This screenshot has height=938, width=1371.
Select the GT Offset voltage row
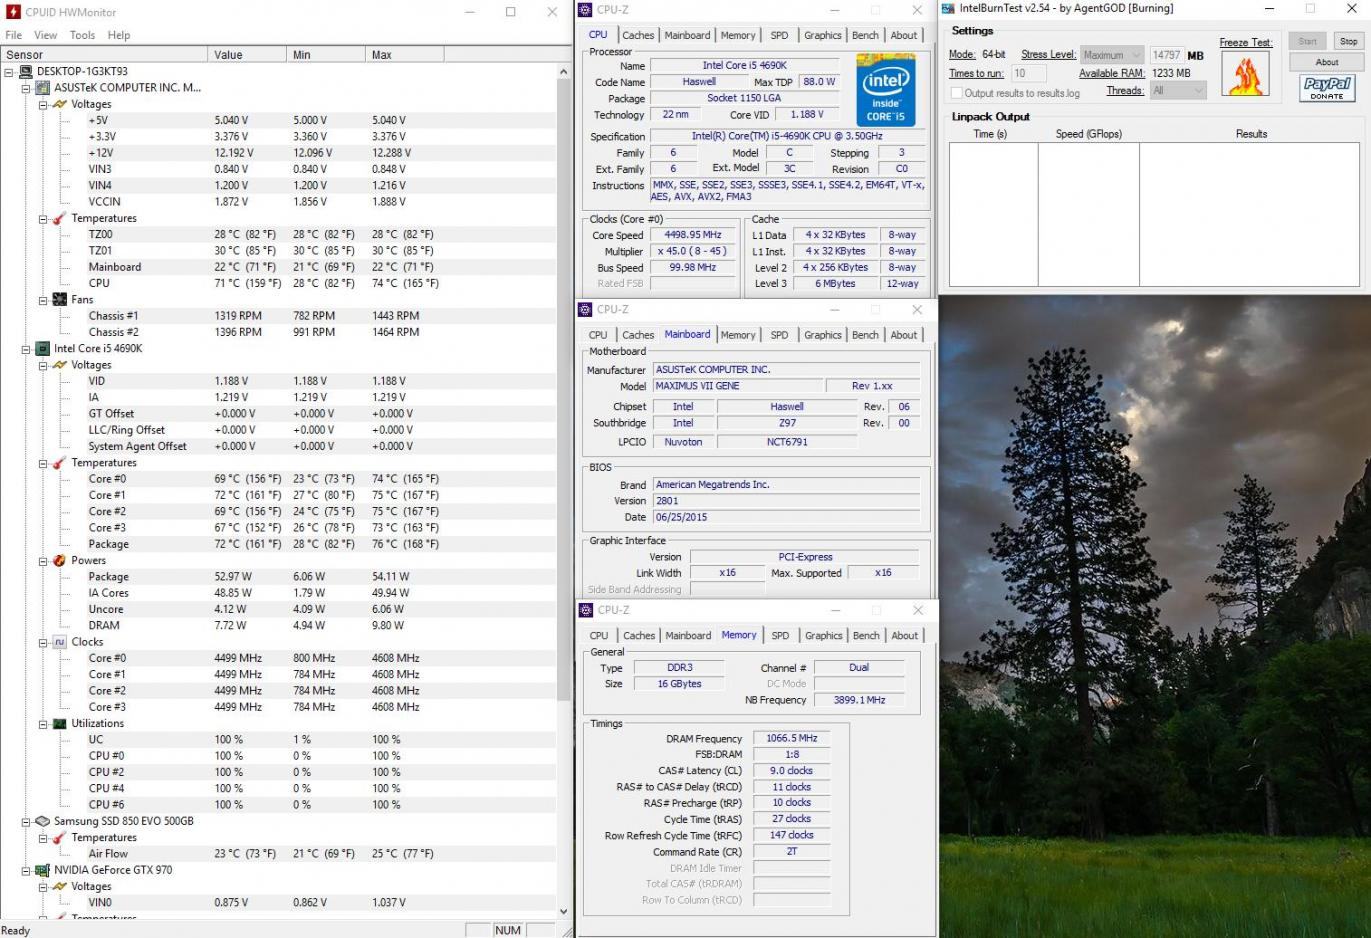278,414
